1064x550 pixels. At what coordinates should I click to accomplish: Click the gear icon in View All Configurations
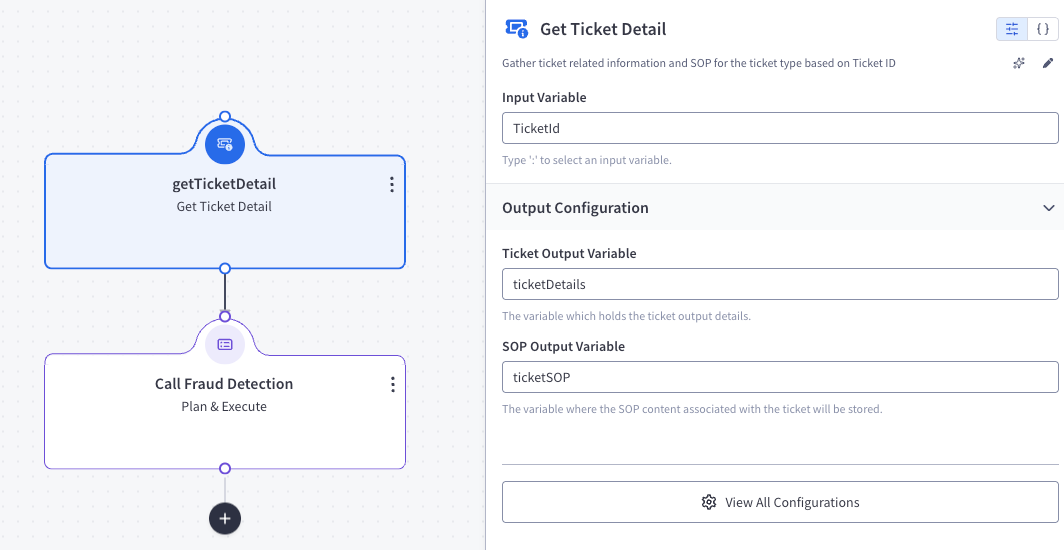pyautogui.click(x=709, y=503)
